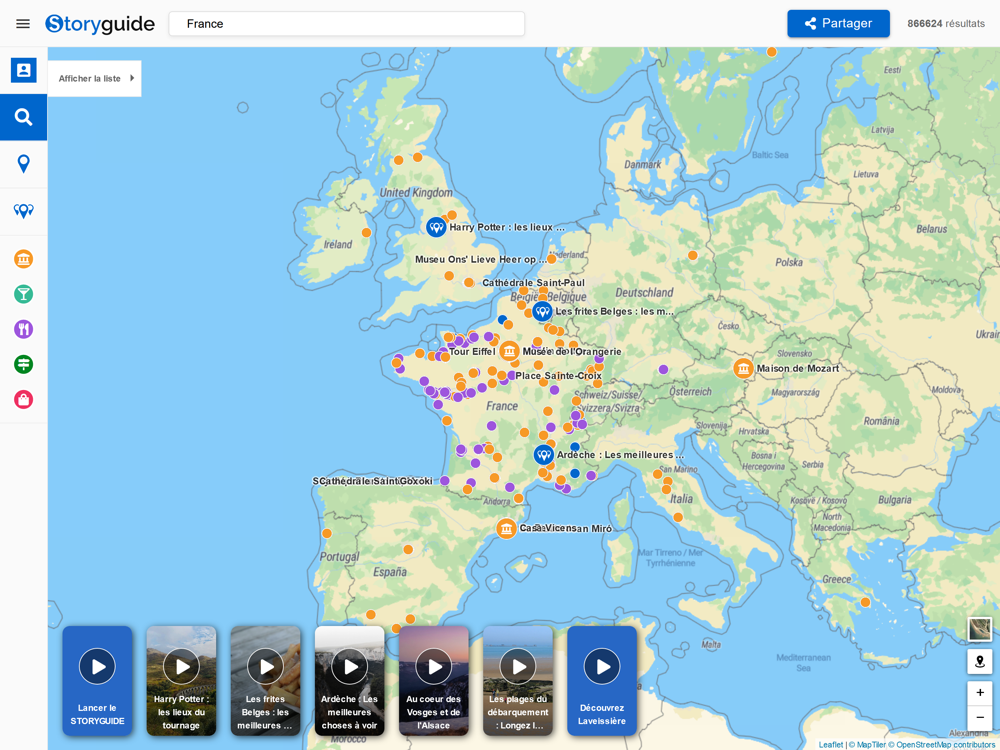The height and width of the screenshot is (750, 1000).
Task: Click the Cathédrale Saint-Paul map label
Action: click(533, 283)
